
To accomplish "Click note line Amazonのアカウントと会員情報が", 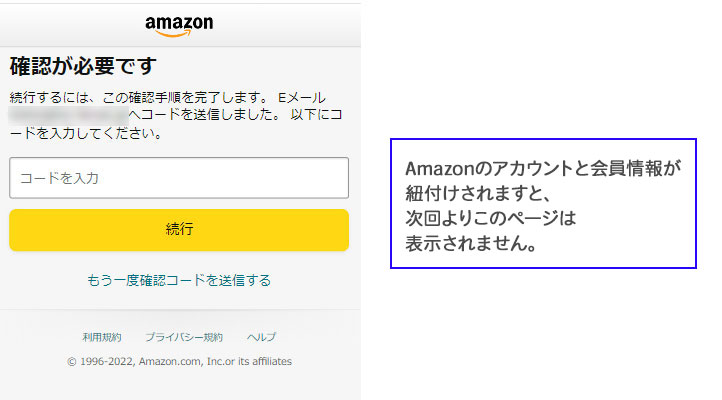I will (x=542, y=169).
